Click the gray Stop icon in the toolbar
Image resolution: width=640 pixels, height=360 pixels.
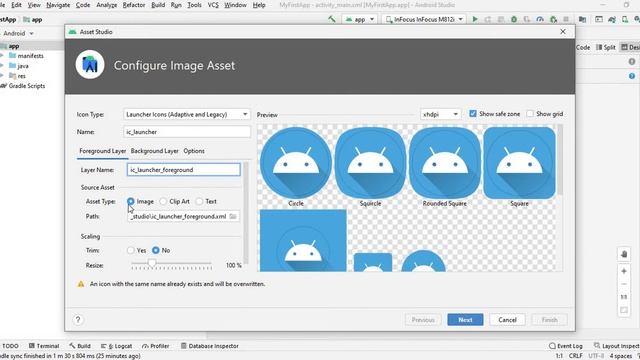pos(566,19)
